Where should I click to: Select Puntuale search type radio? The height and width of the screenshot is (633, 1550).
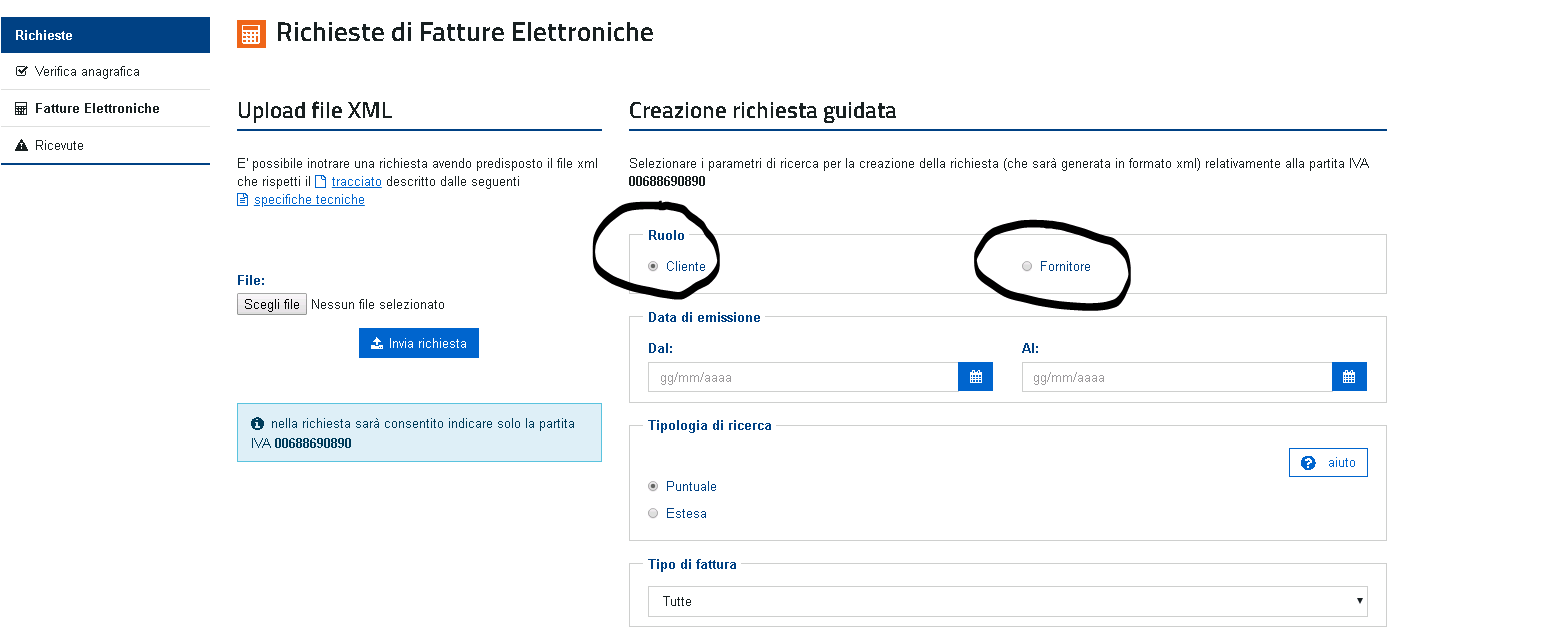(x=653, y=487)
